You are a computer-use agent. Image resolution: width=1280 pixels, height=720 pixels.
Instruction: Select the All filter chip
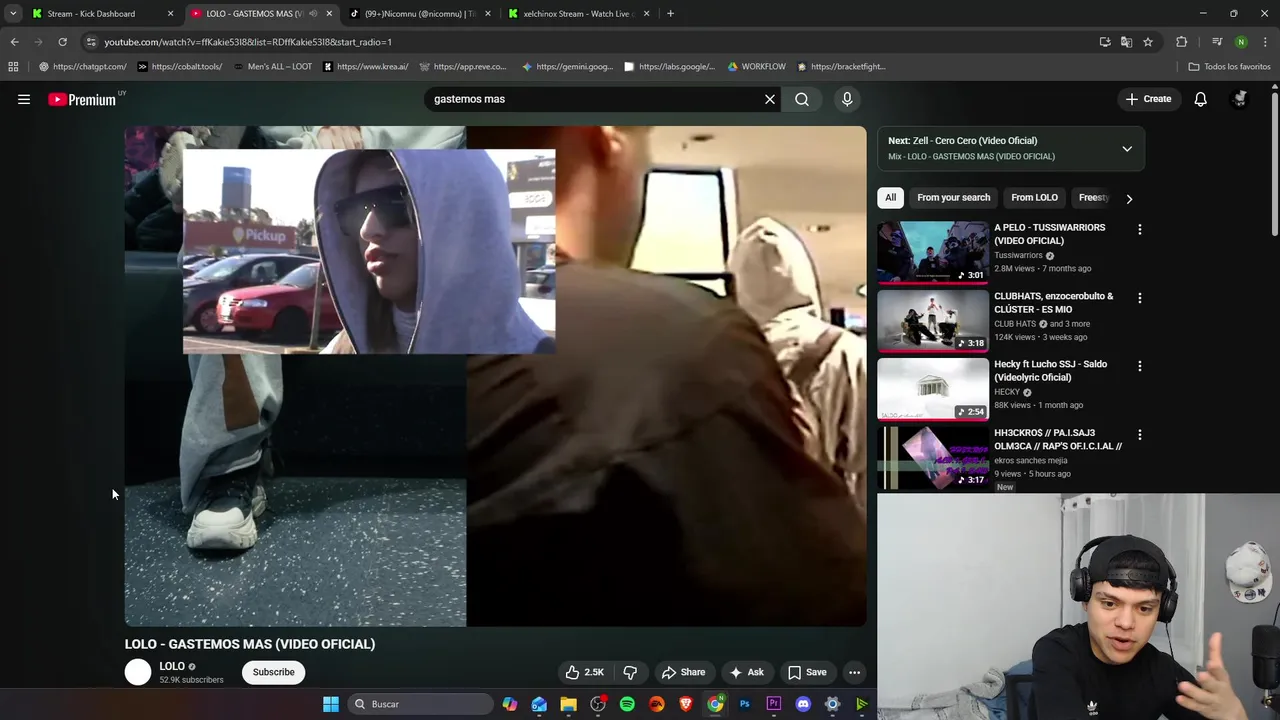coord(890,198)
